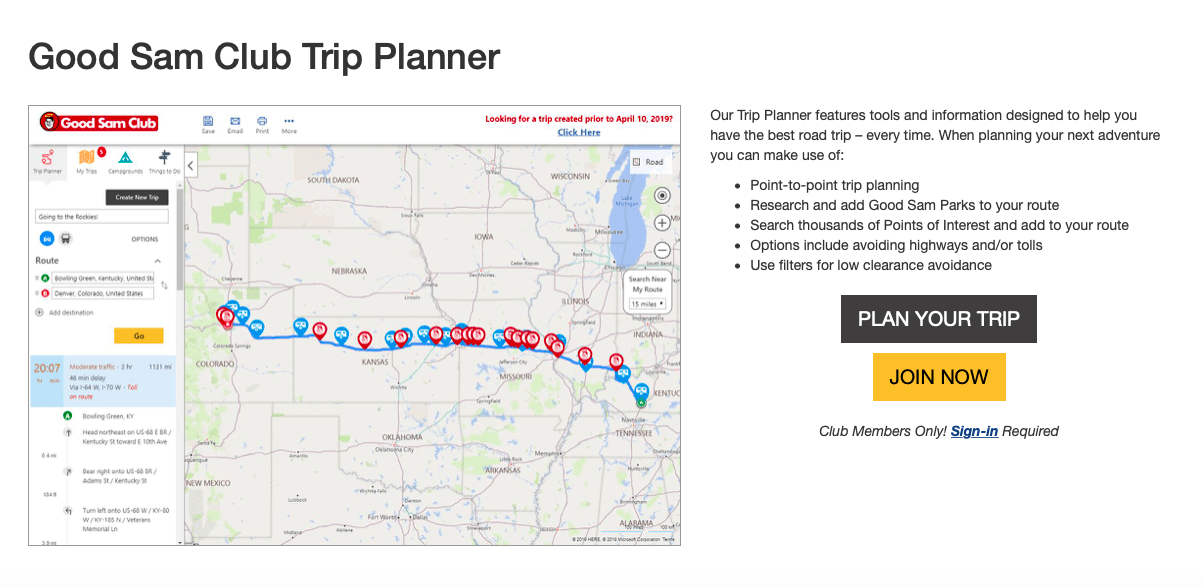Click the PLAN YOUR TRIP button
This screenshot has width=1203, height=587.
click(938, 319)
